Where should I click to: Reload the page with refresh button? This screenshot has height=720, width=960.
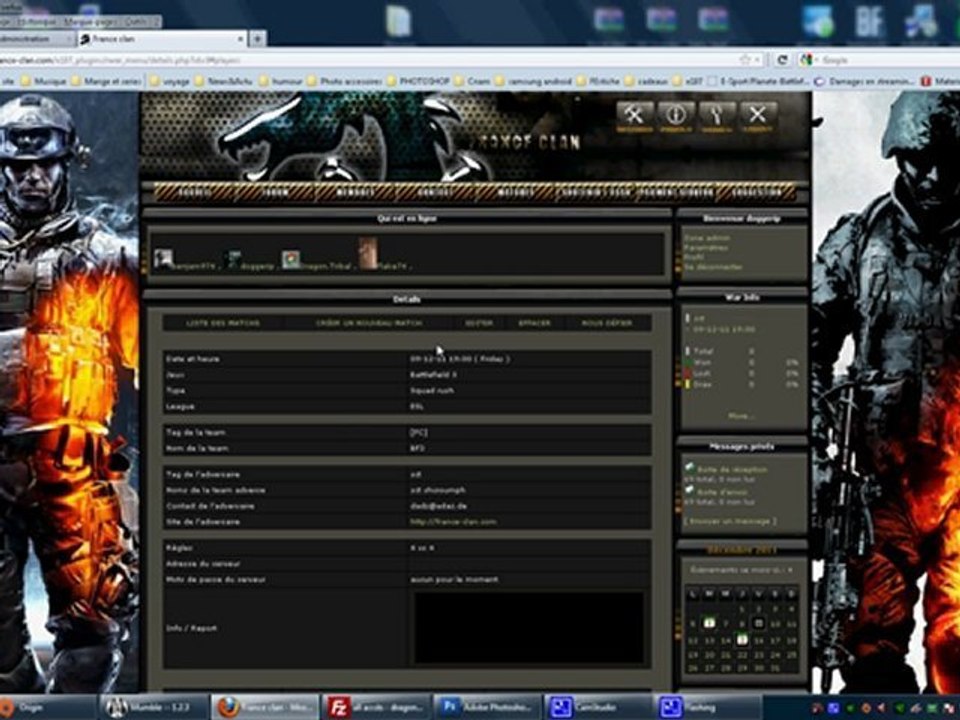[782, 60]
